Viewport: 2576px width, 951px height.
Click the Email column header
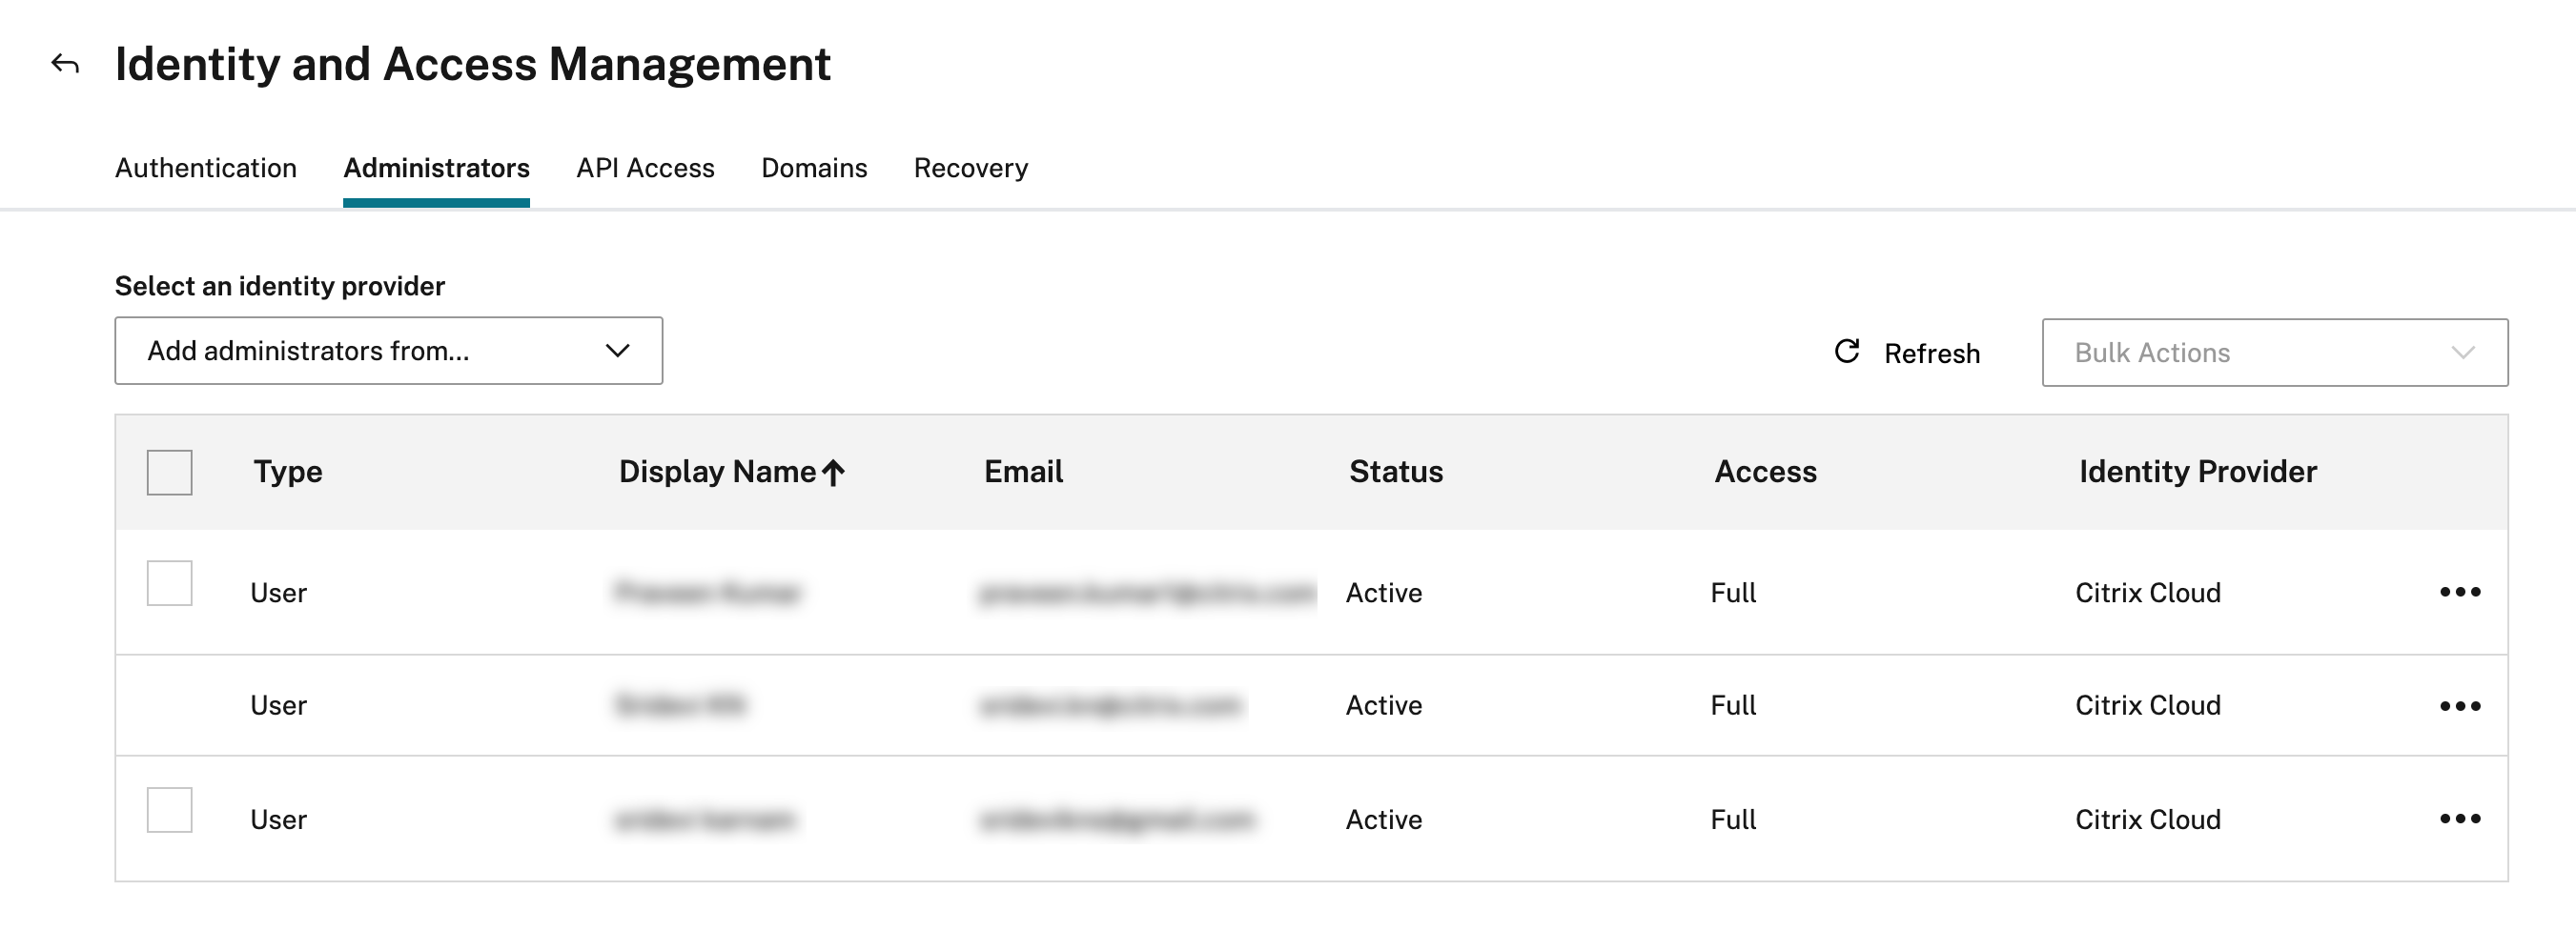tap(1023, 472)
